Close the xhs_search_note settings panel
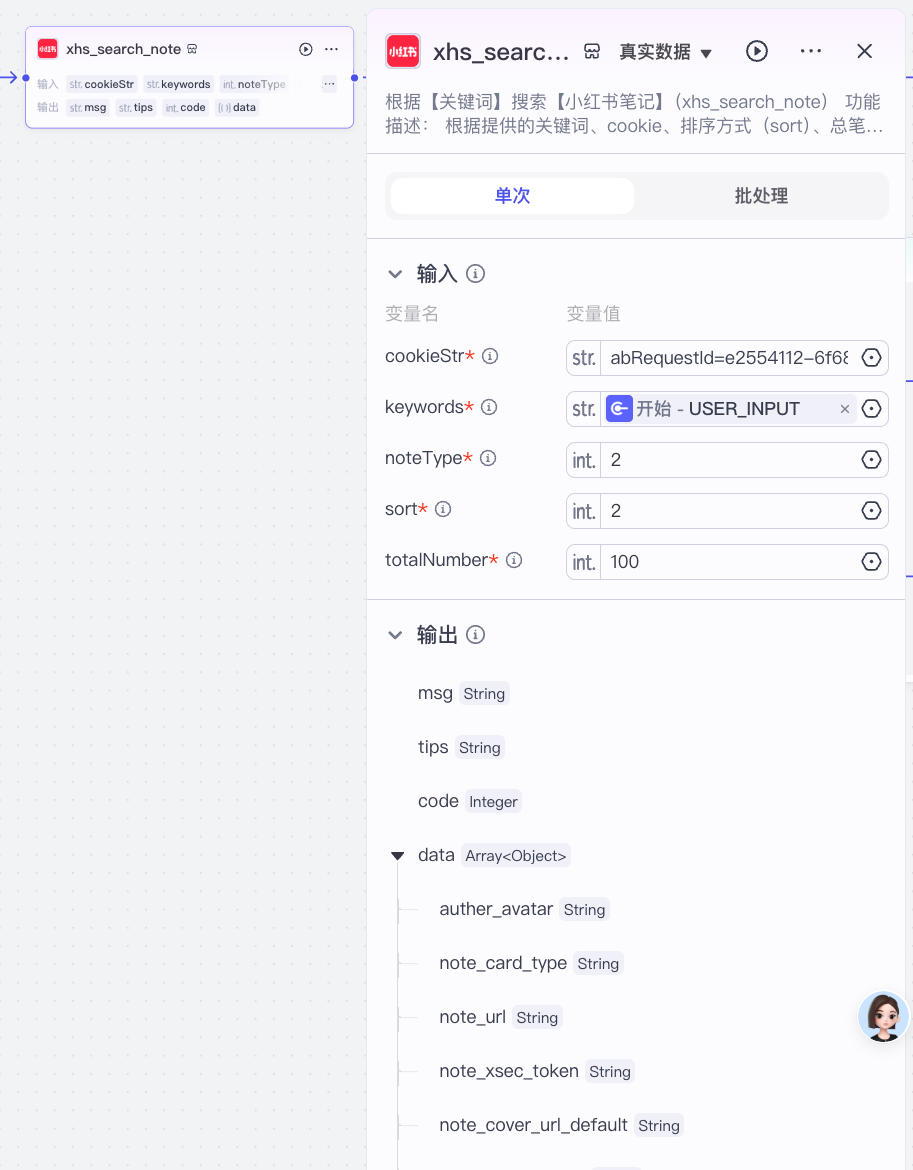913x1170 pixels. [865, 51]
